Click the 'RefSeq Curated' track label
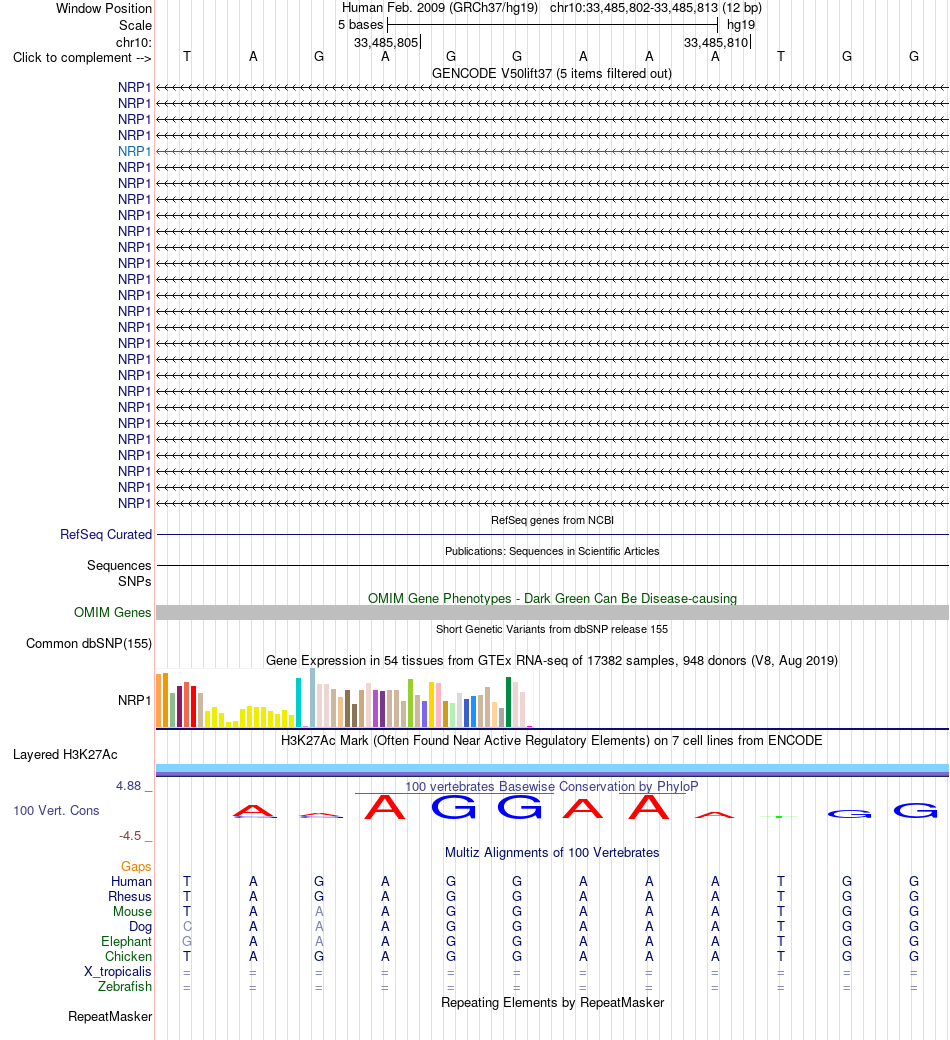This screenshot has height=1040, width=950. click(x=106, y=535)
